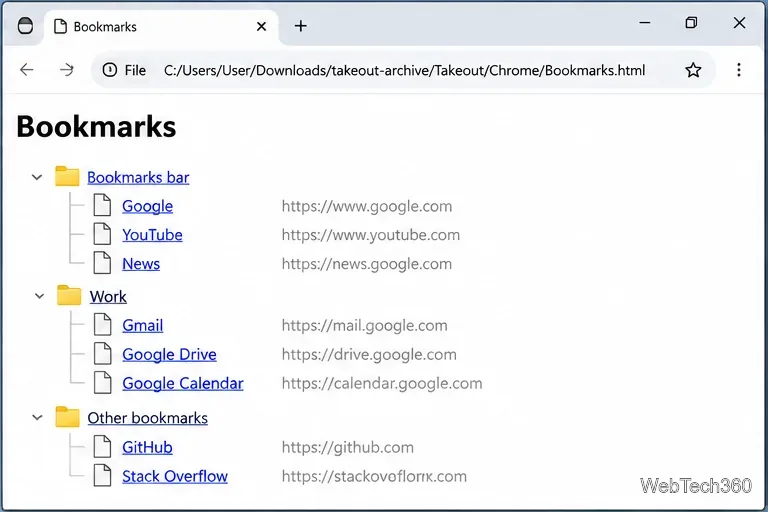
Task: Open the Gmail bookmark link
Action: (x=143, y=326)
